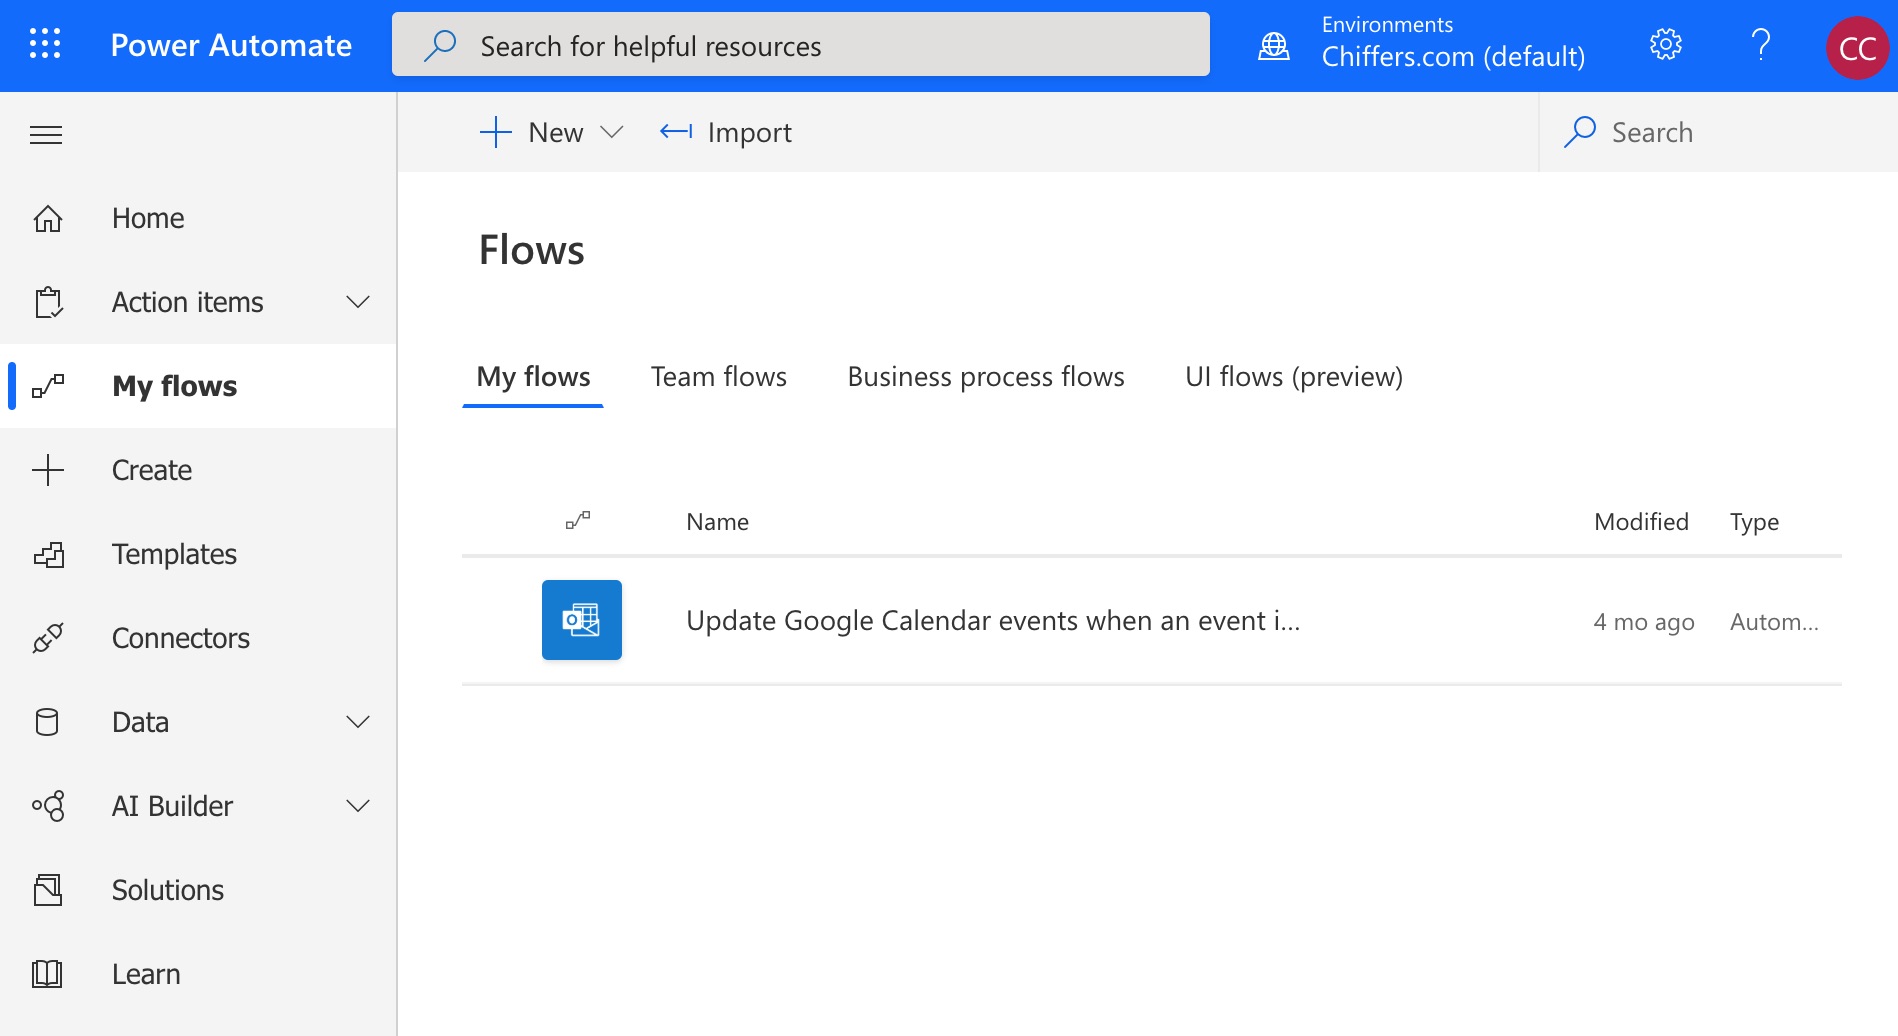The height and width of the screenshot is (1036, 1898).
Task: Open the CC account avatar
Action: pos(1857,47)
